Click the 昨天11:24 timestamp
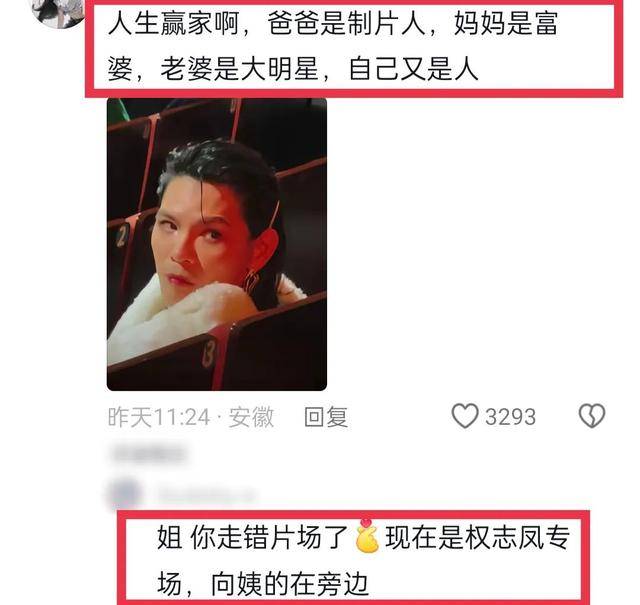The width and height of the screenshot is (640, 605). click(159, 417)
